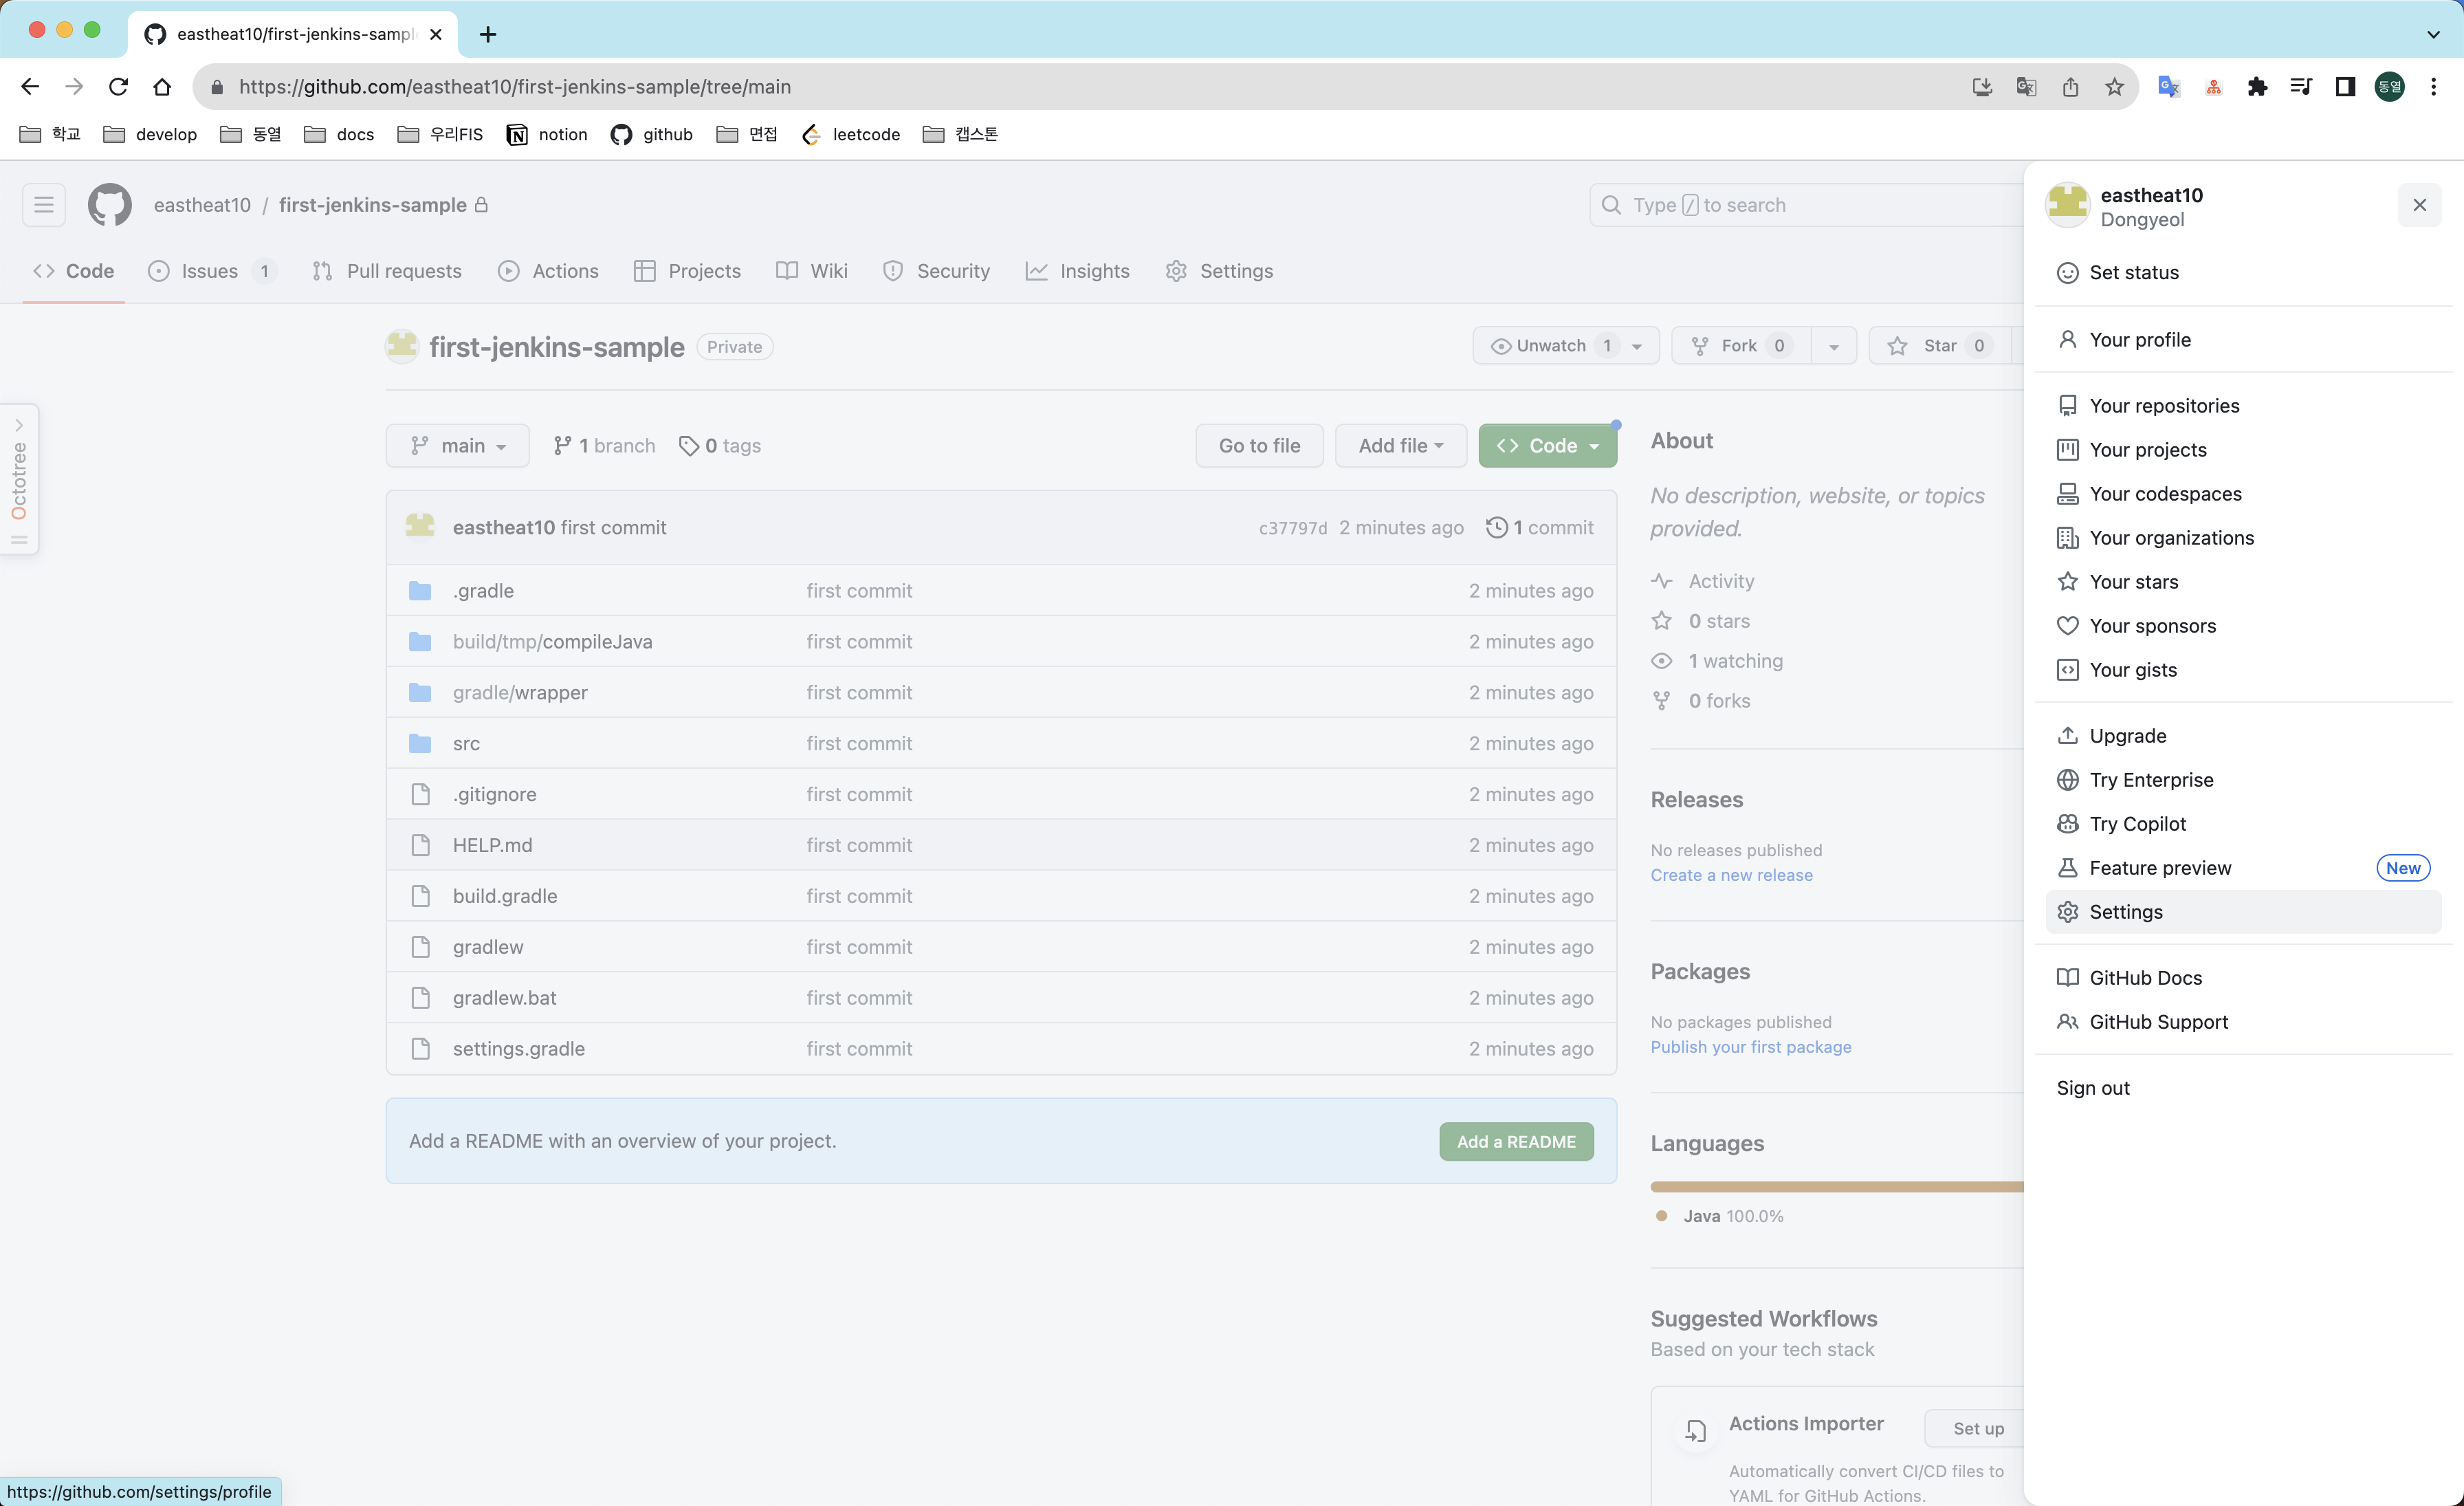Bookmark page with the star icon
Screen dimensions: 2464x1506
(2114, 87)
